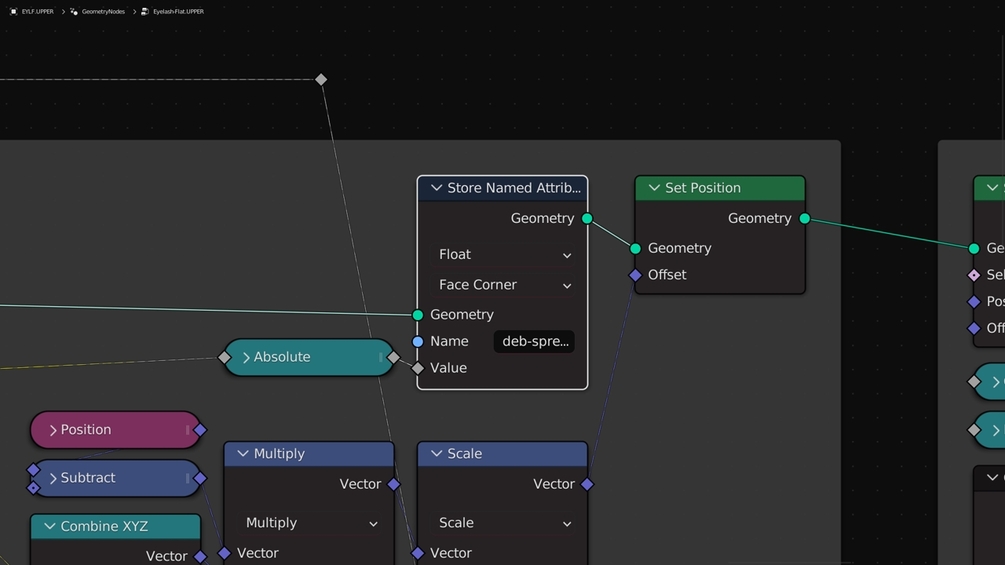Click Set Position Geometry input socket
This screenshot has width=1005, height=565.
click(x=635, y=248)
